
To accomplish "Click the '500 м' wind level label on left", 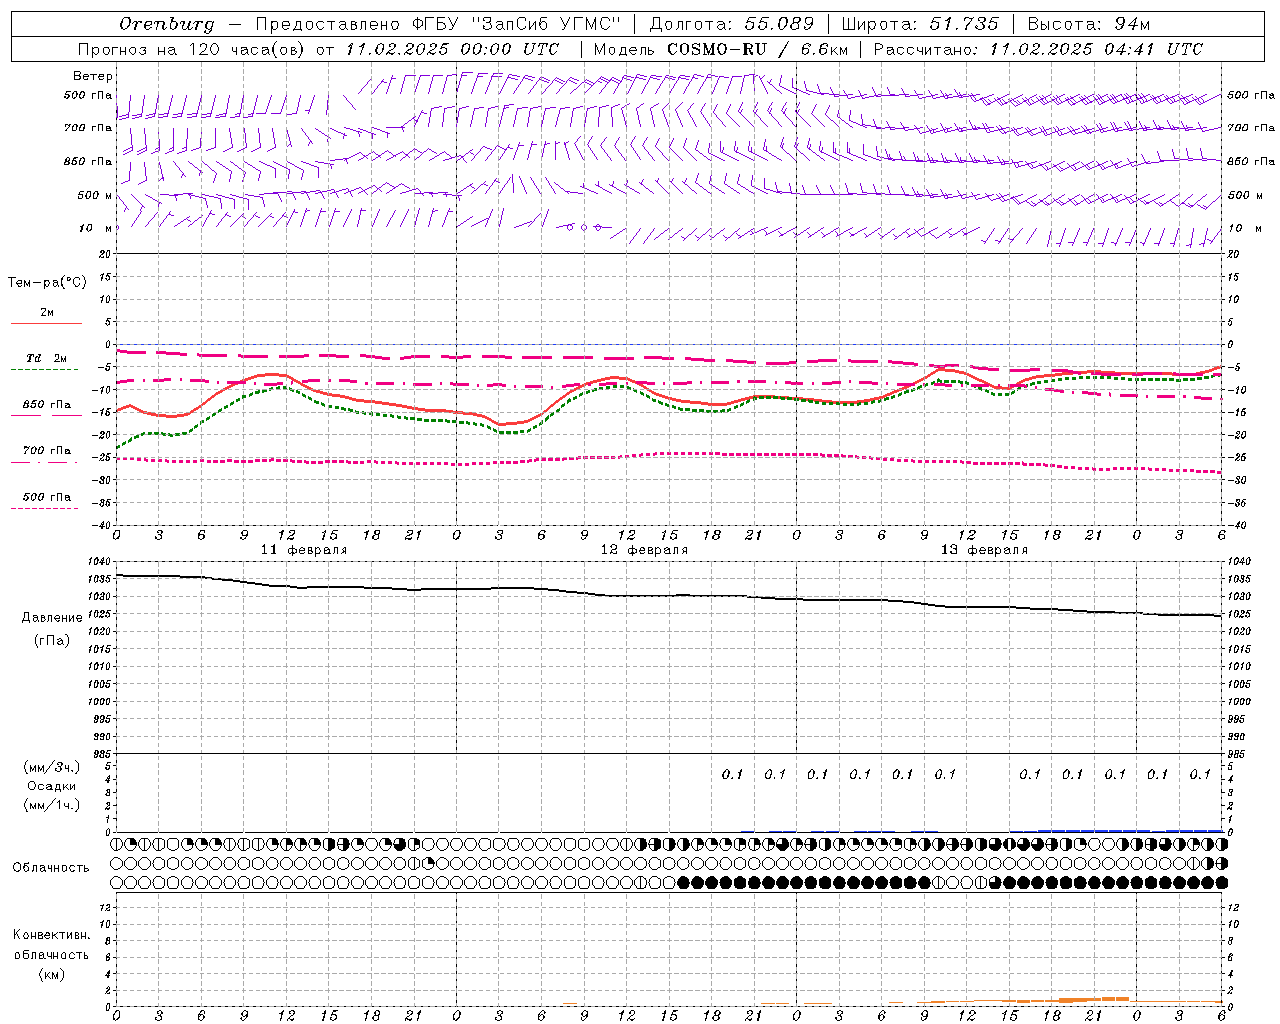I will (95, 195).
